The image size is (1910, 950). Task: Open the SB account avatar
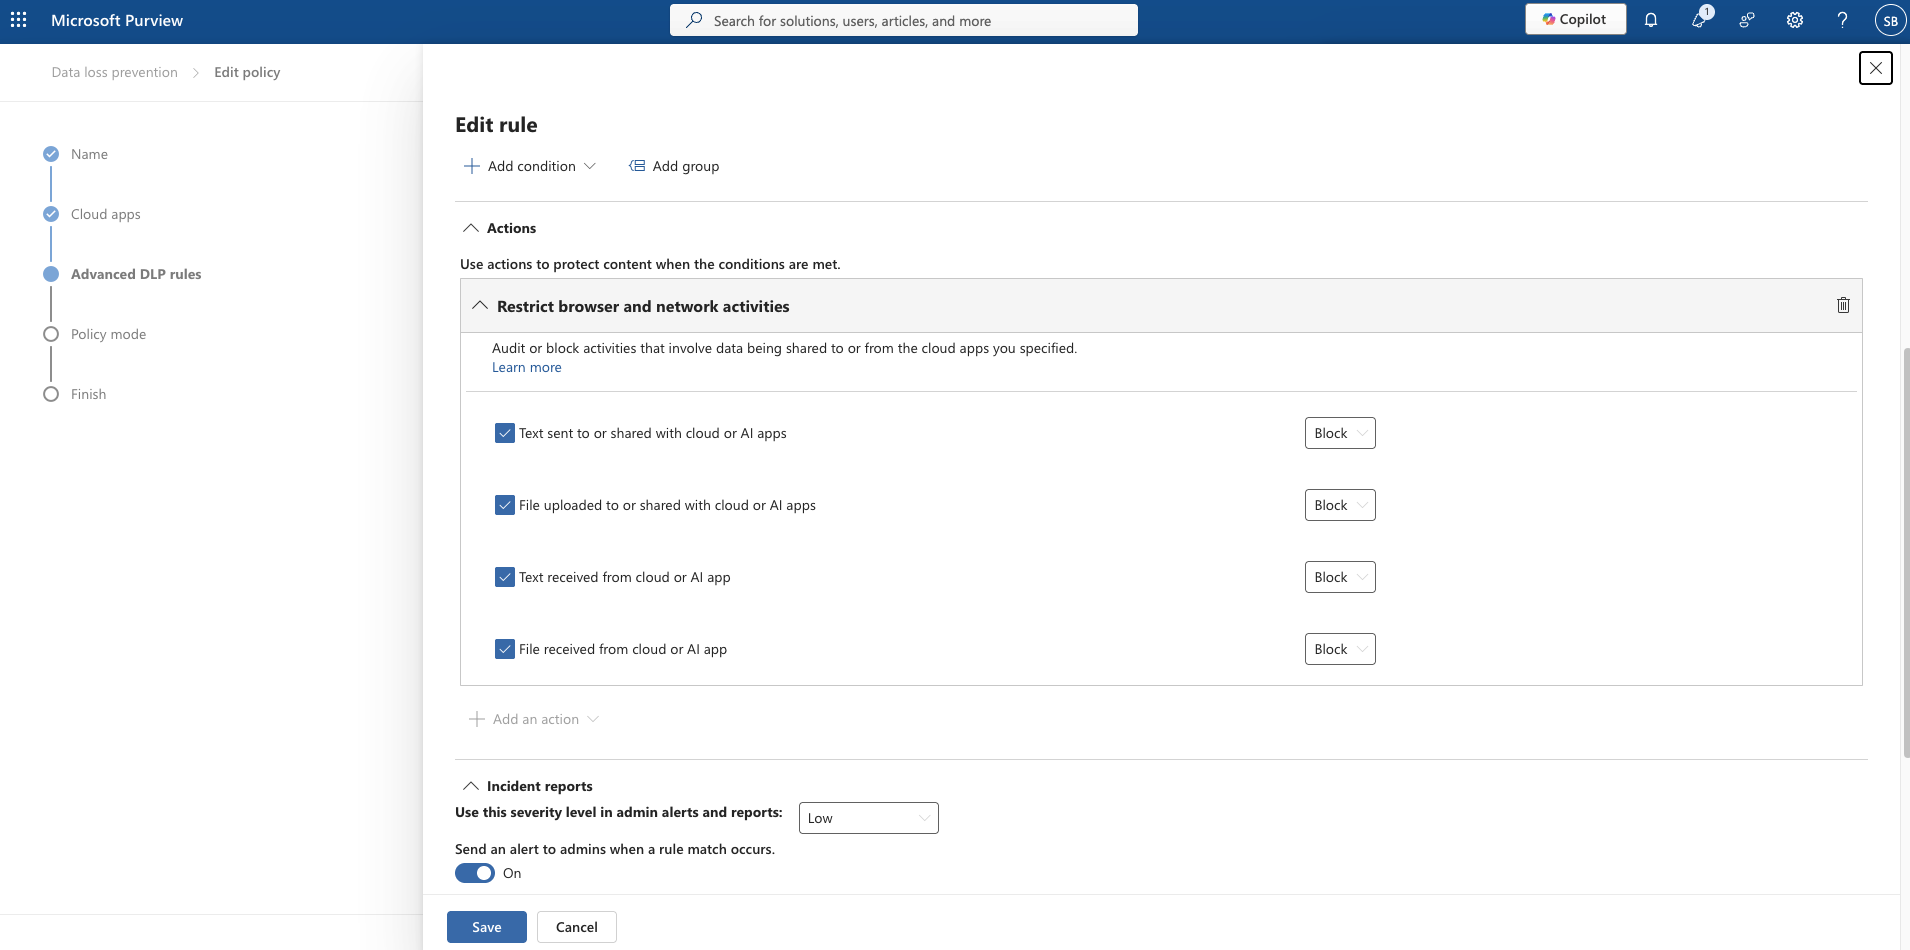point(1889,20)
